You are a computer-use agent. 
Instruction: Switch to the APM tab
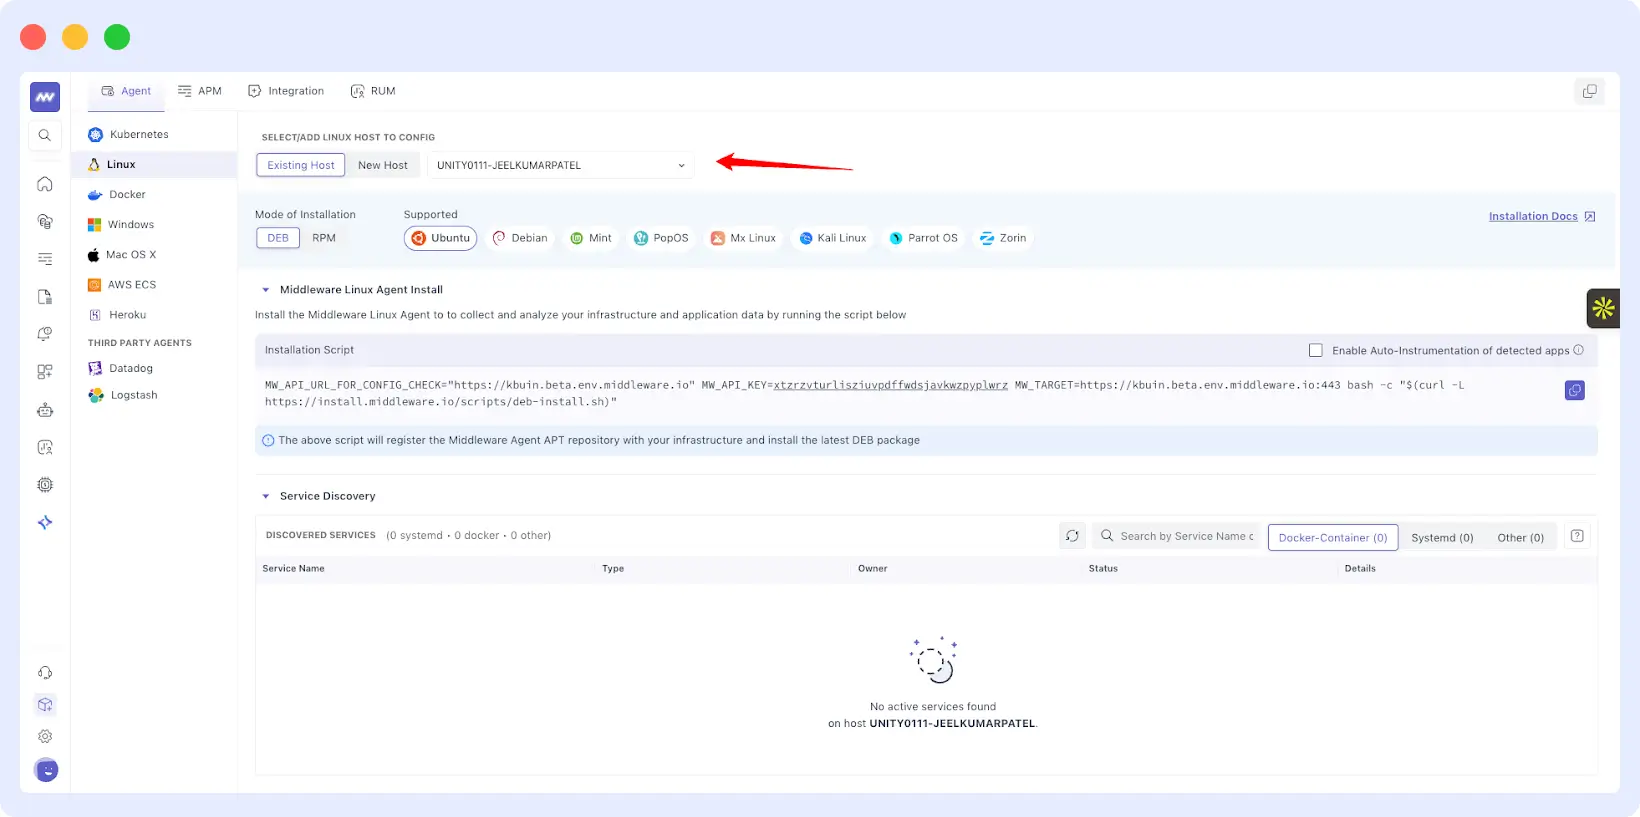[200, 91]
